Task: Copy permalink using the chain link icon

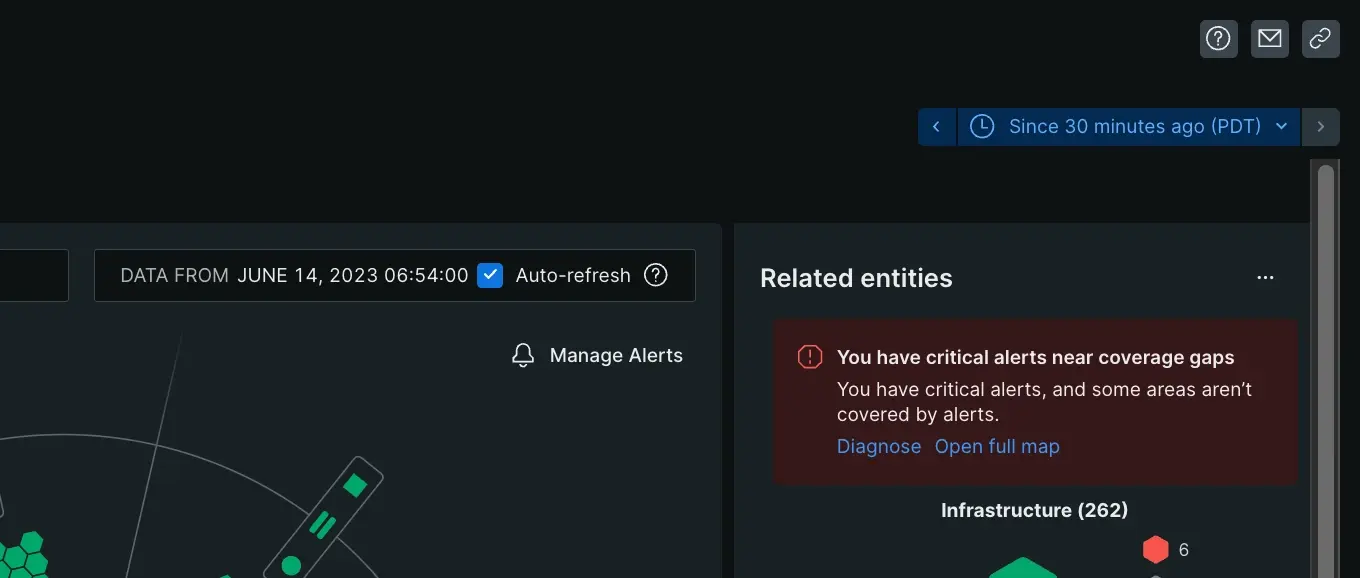Action: [1320, 39]
